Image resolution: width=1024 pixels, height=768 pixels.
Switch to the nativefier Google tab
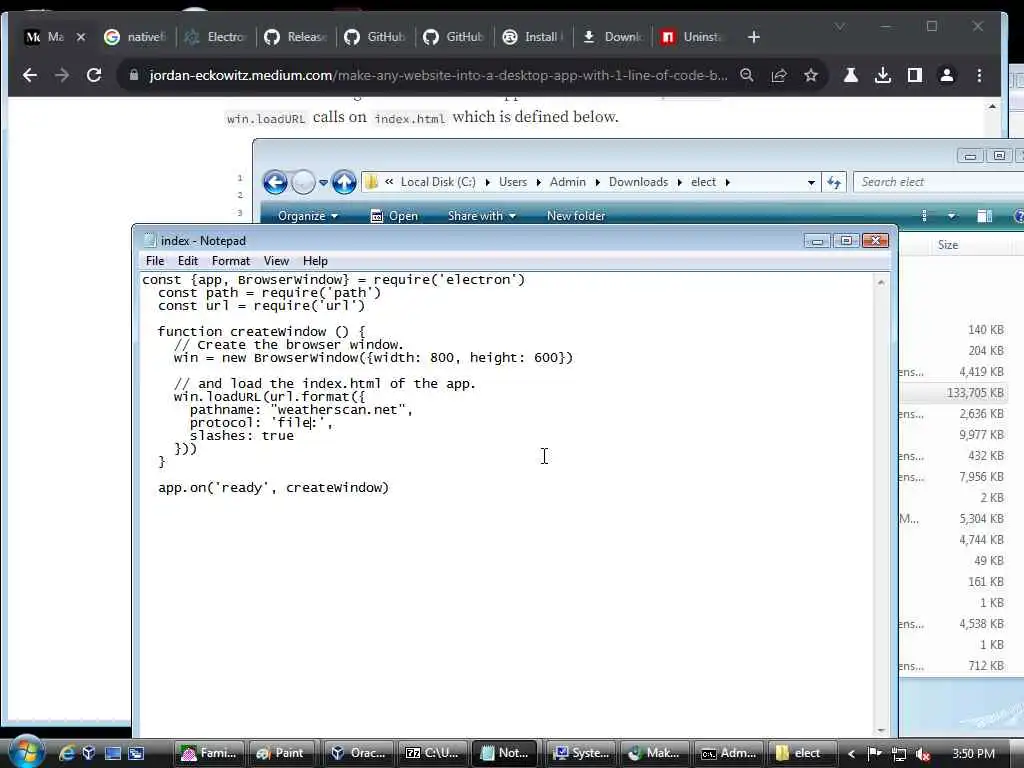135,37
